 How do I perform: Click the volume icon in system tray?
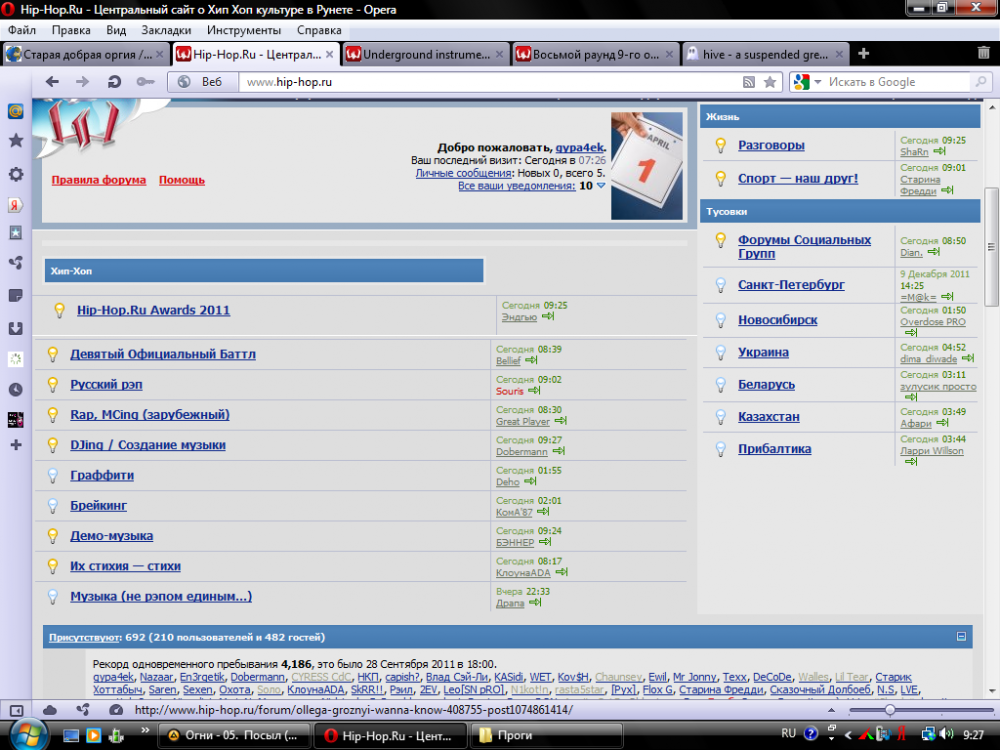tap(946, 735)
